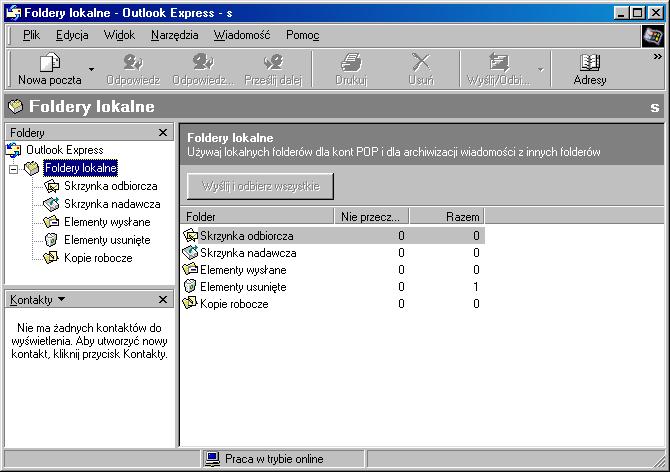Screen dimensions: 670x472
Task: Open the Nowa poczta dropdown arrow
Action: coord(91,69)
